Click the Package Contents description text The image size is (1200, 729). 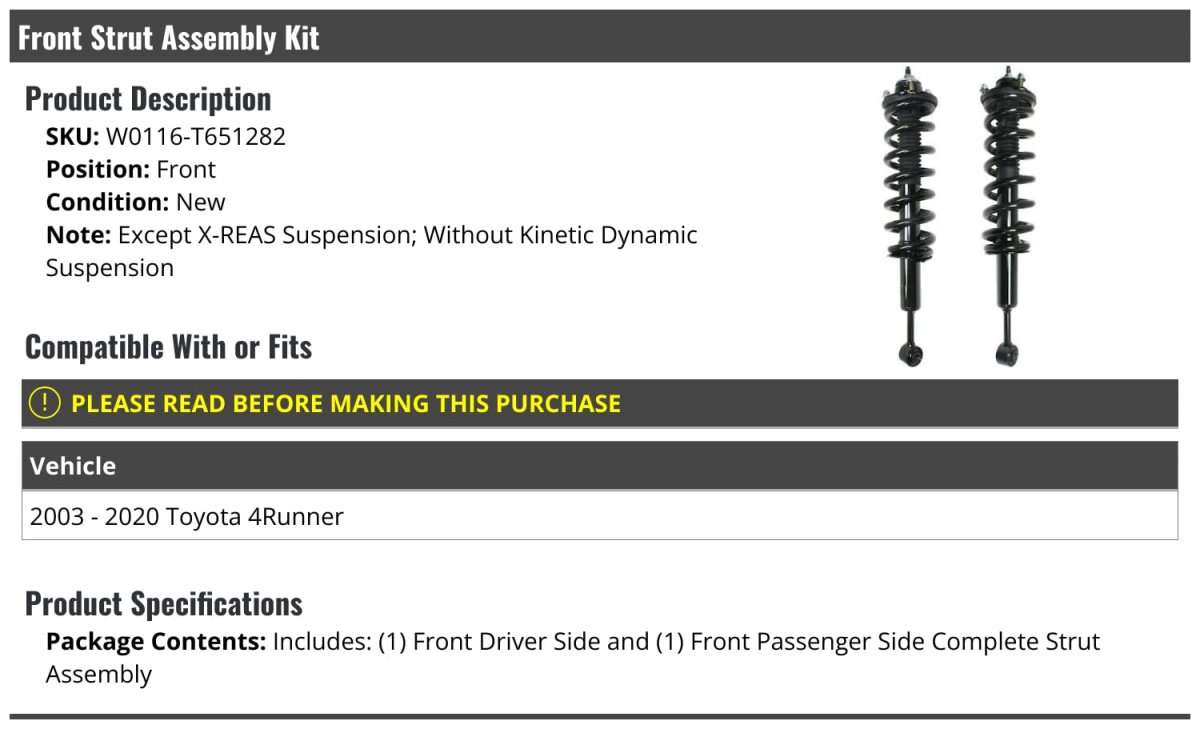tap(573, 657)
